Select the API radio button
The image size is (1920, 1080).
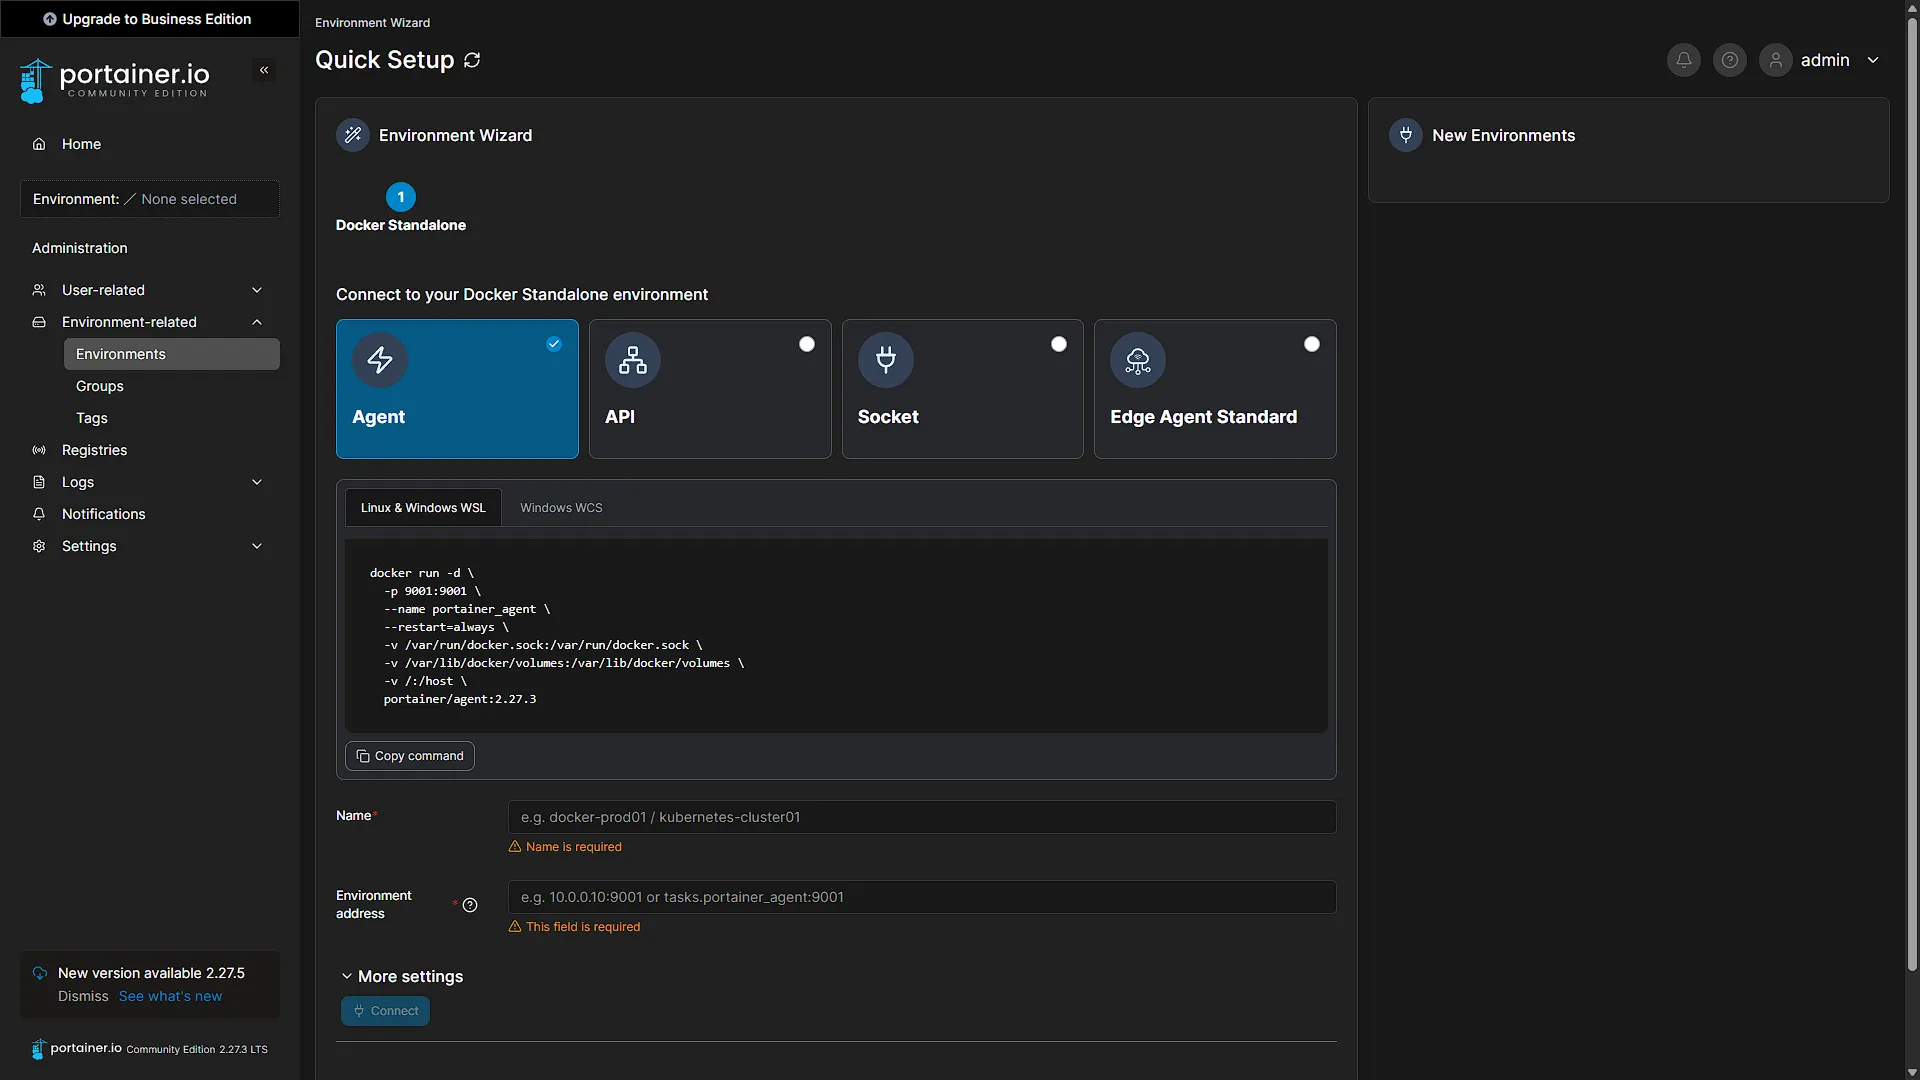pos(807,344)
